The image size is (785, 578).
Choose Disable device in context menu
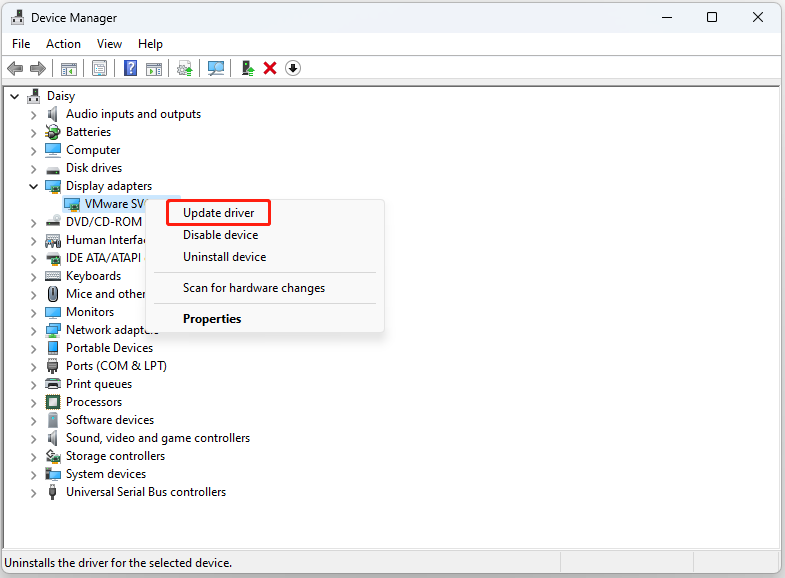pyautogui.click(x=220, y=235)
